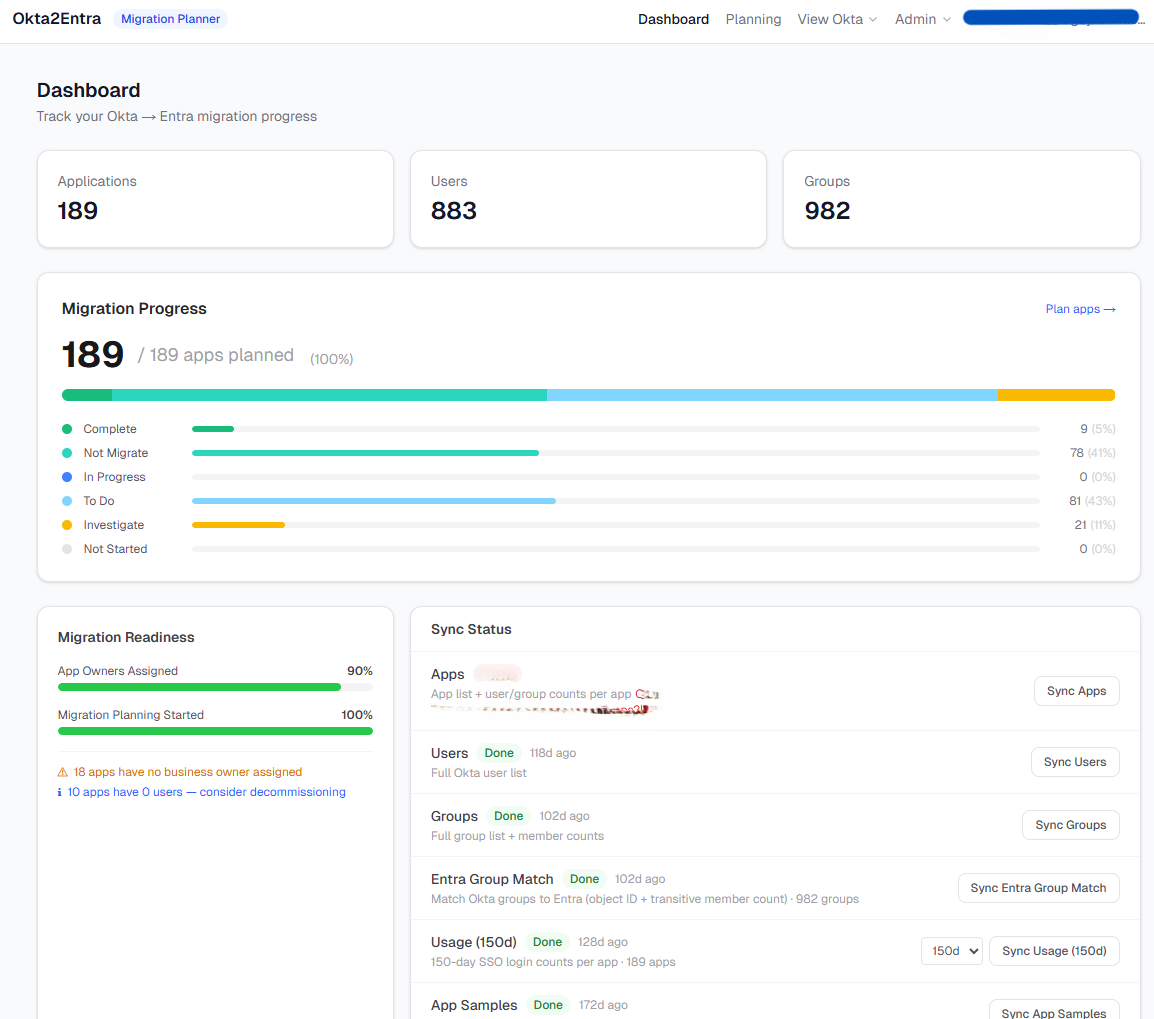Screen dimensions: 1154x1019
Task: Click the light-blue segment of stacked bar
Action: (x=772, y=395)
